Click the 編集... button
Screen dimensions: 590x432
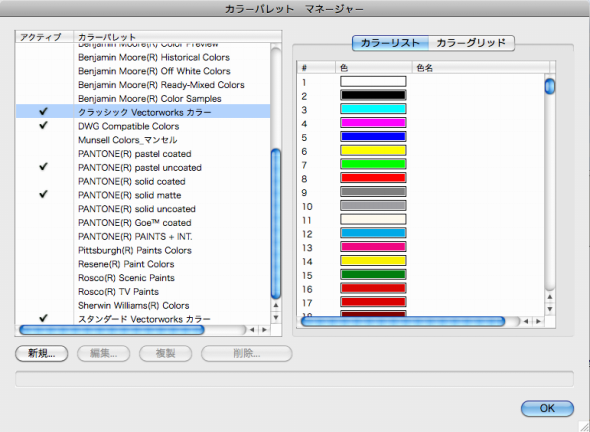click(x=103, y=354)
